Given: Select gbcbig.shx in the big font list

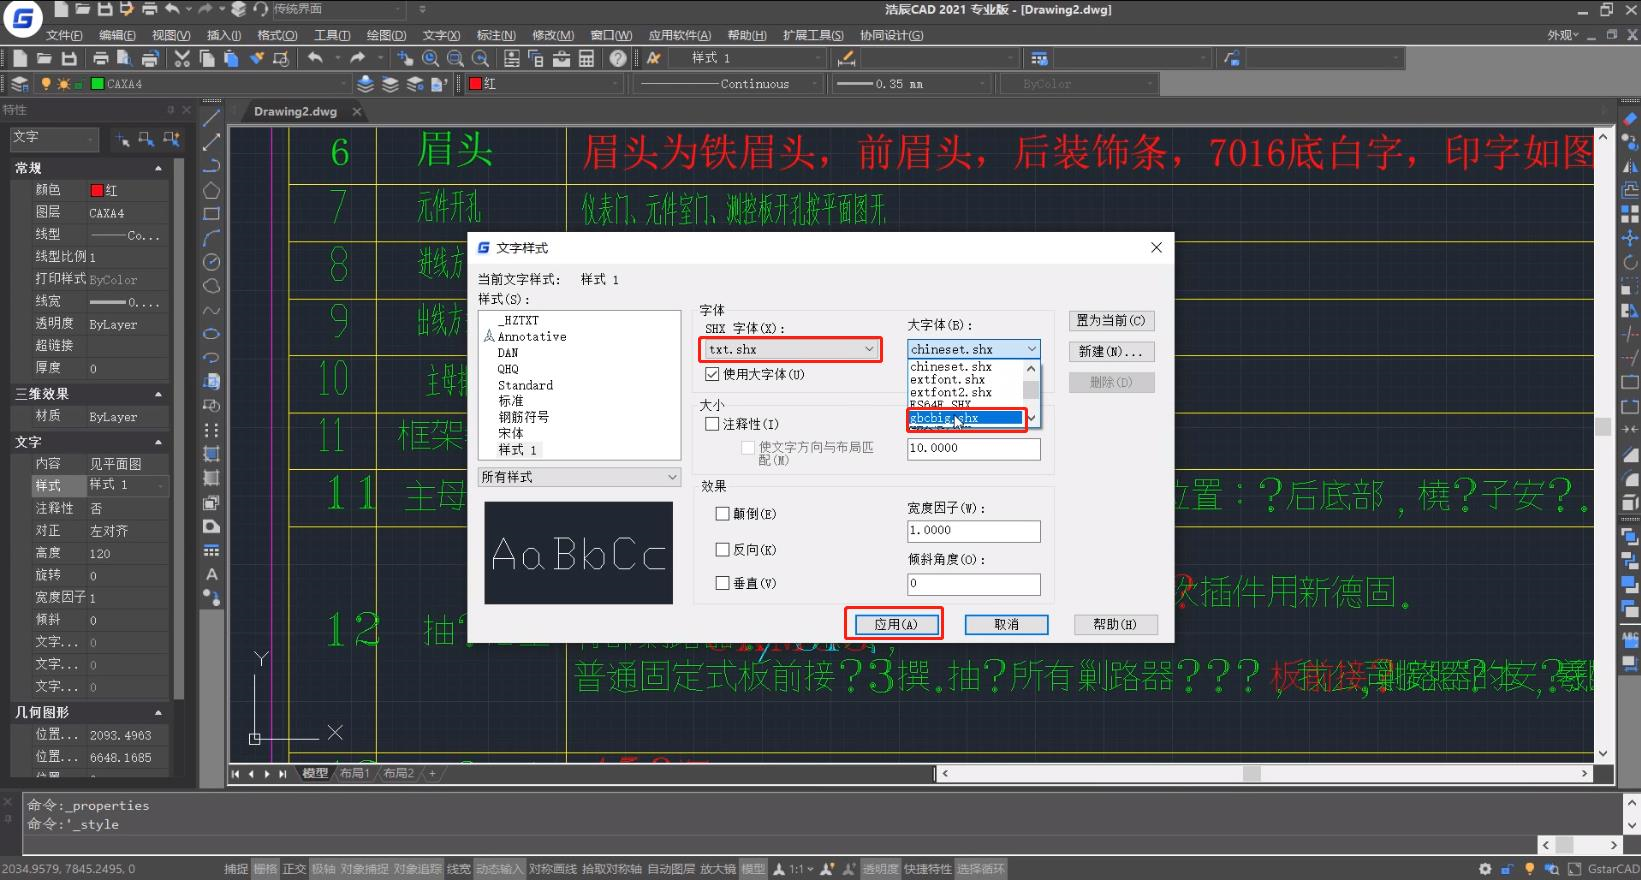Looking at the screenshot, I should click(966, 418).
